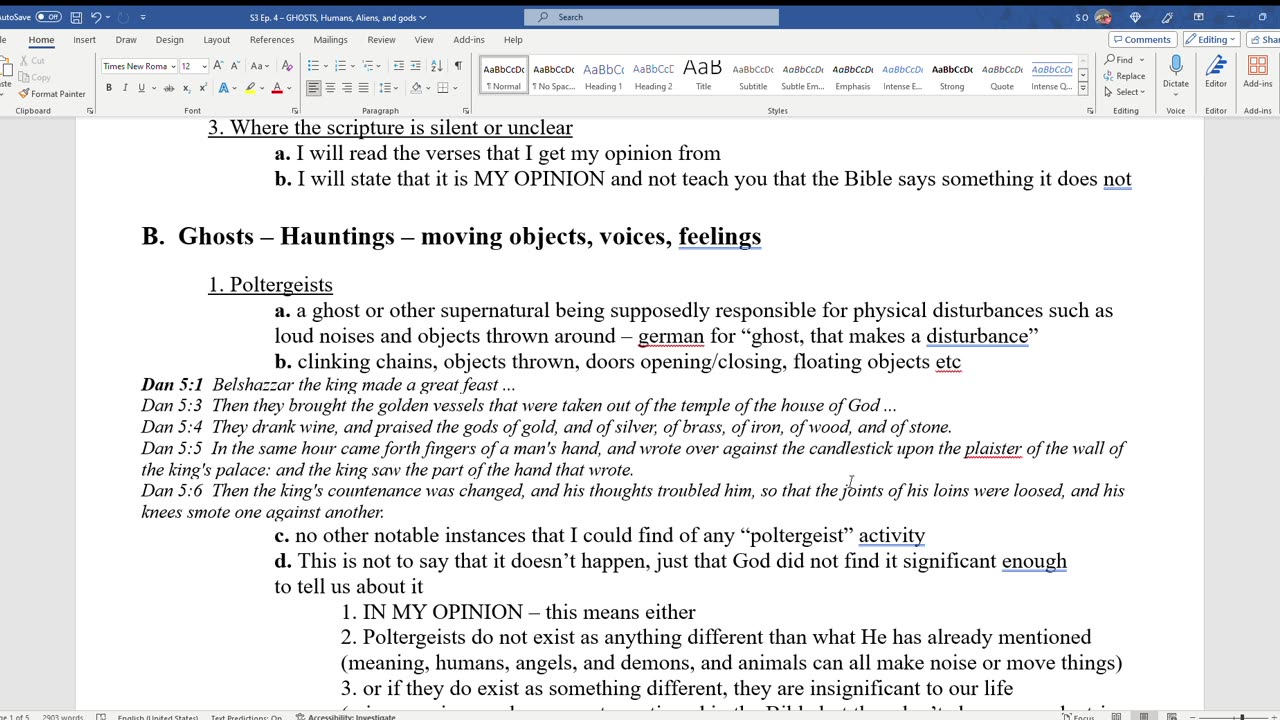Open the References tab
This screenshot has height=720, width=1280.
tap(272, 40)
